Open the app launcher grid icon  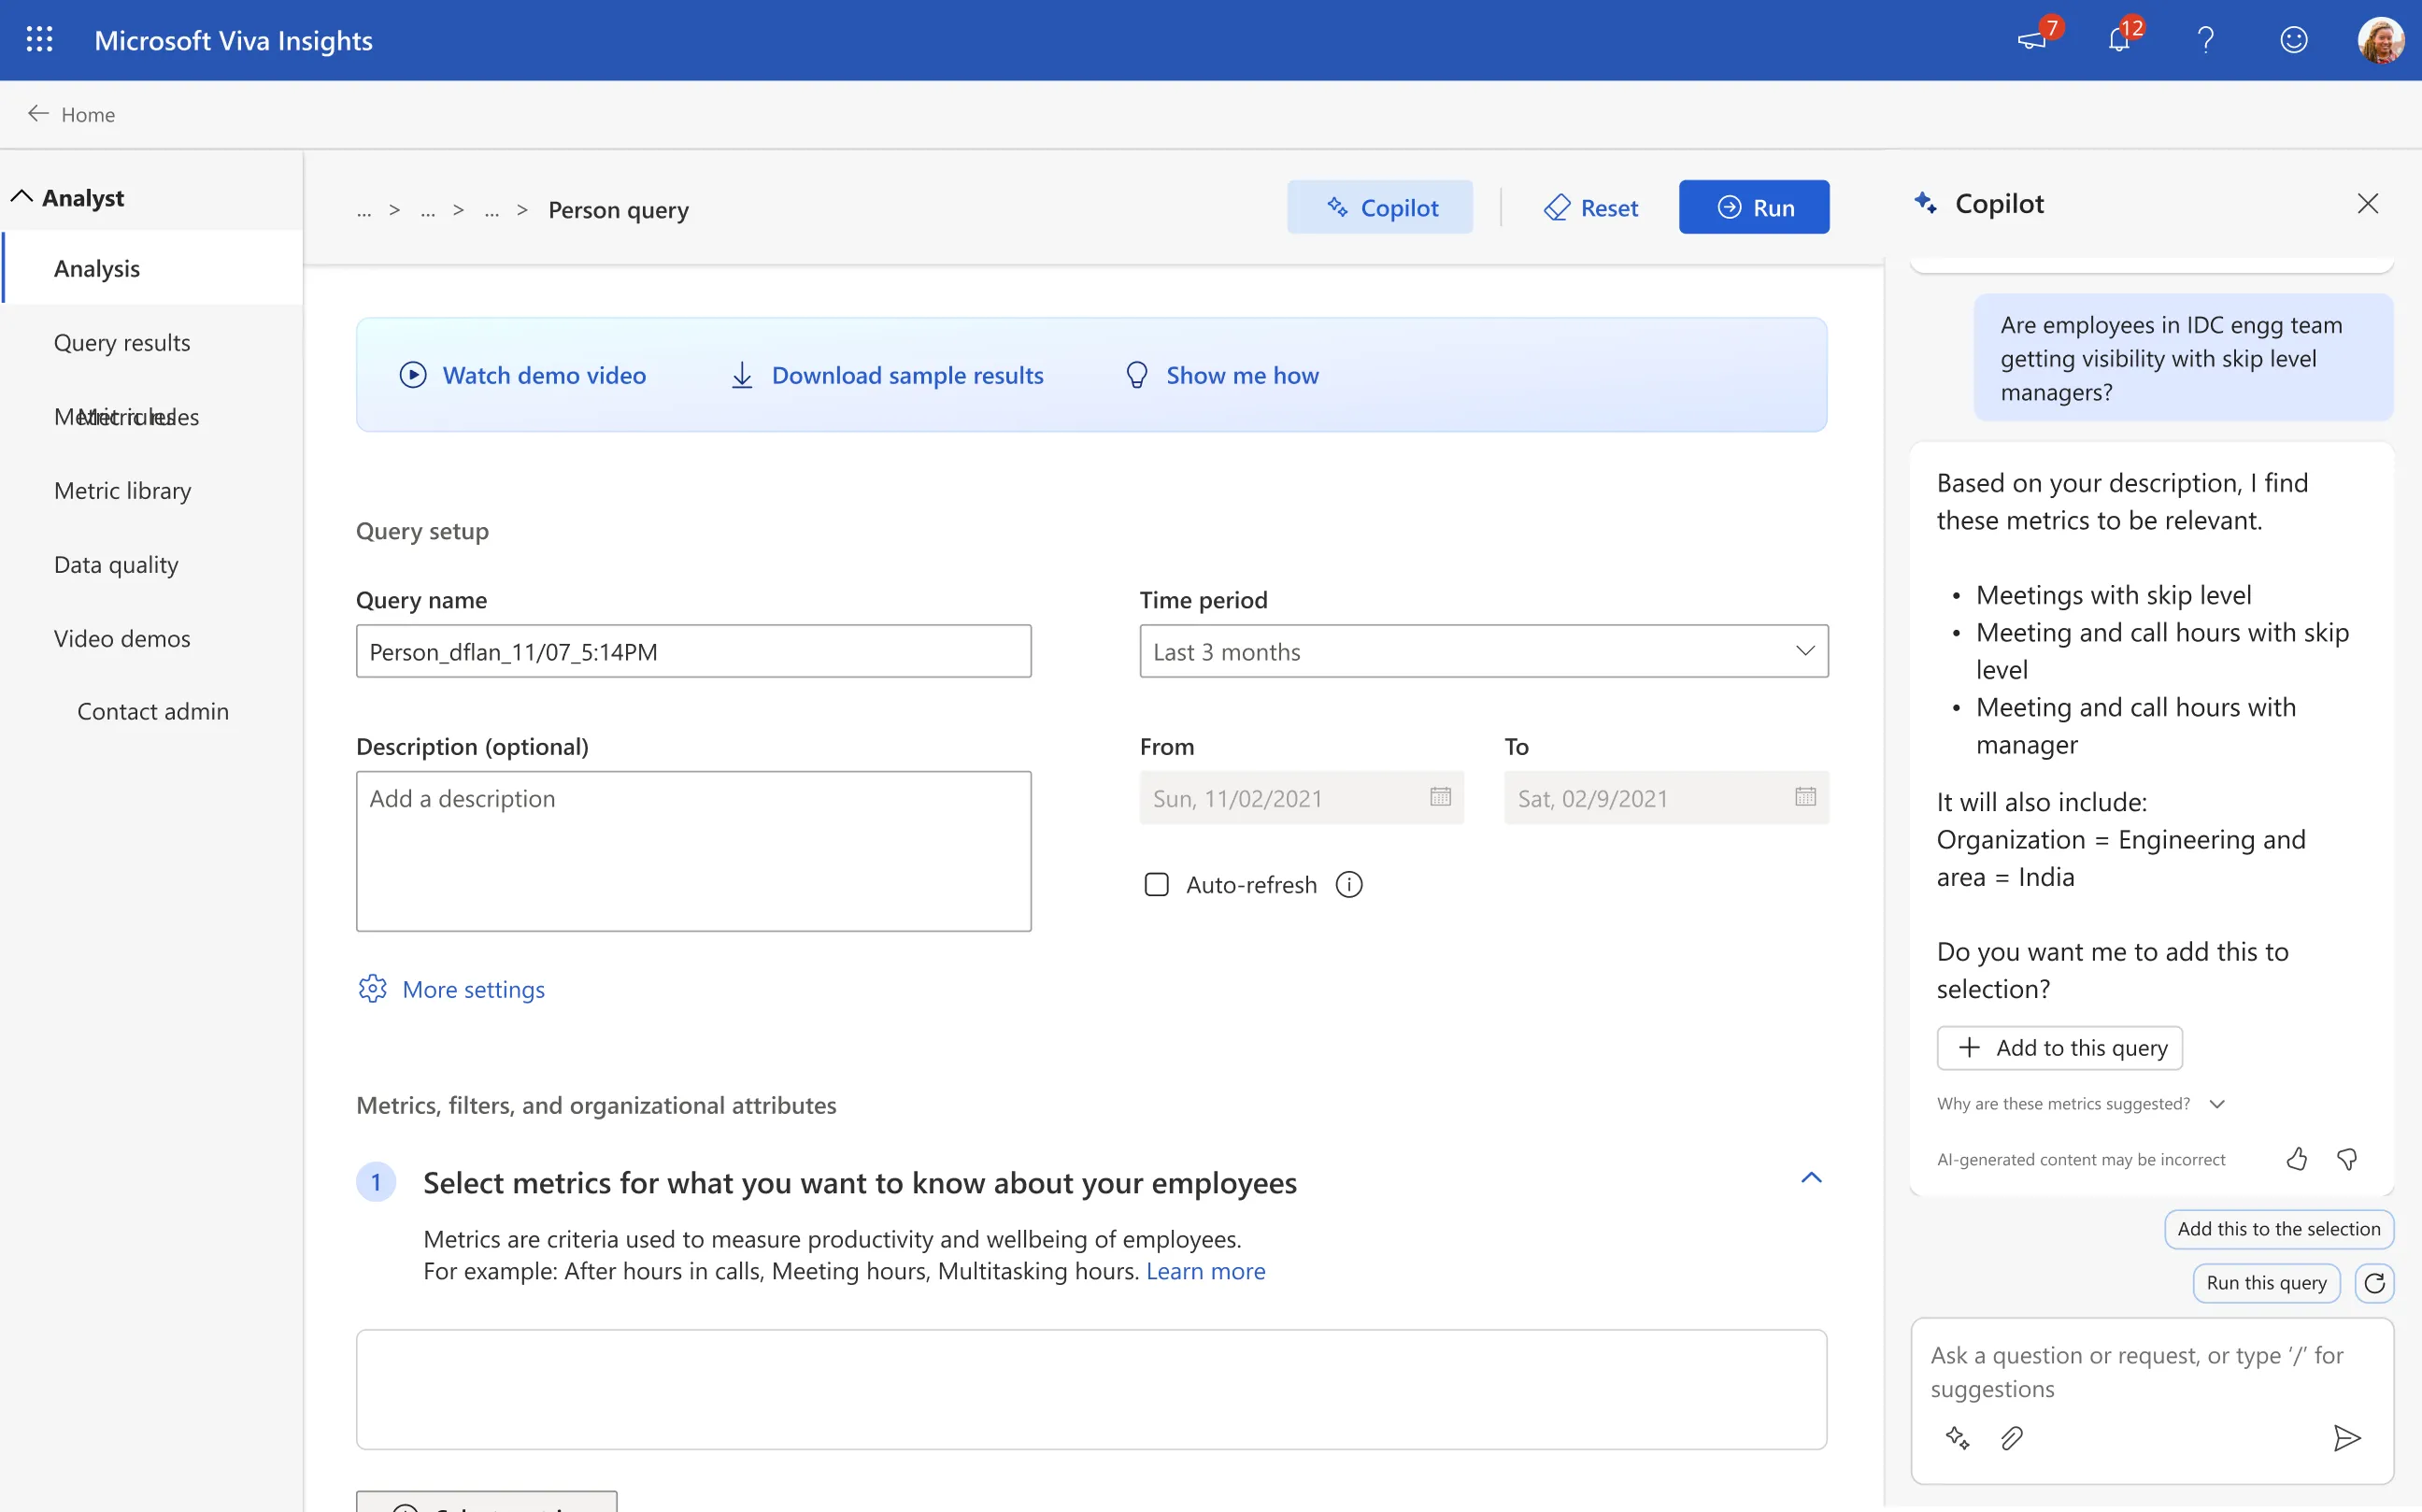click(39, 40)
